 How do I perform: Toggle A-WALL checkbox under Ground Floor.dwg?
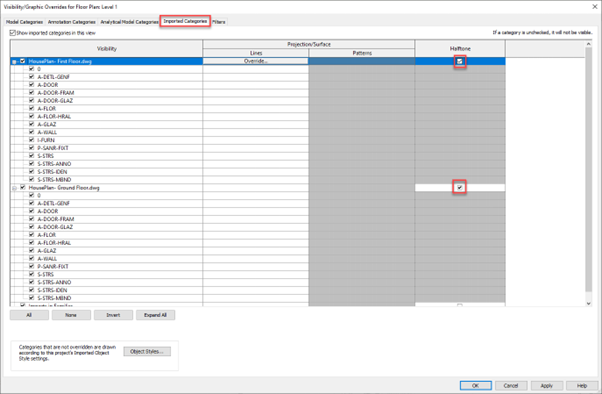(31, 258)
